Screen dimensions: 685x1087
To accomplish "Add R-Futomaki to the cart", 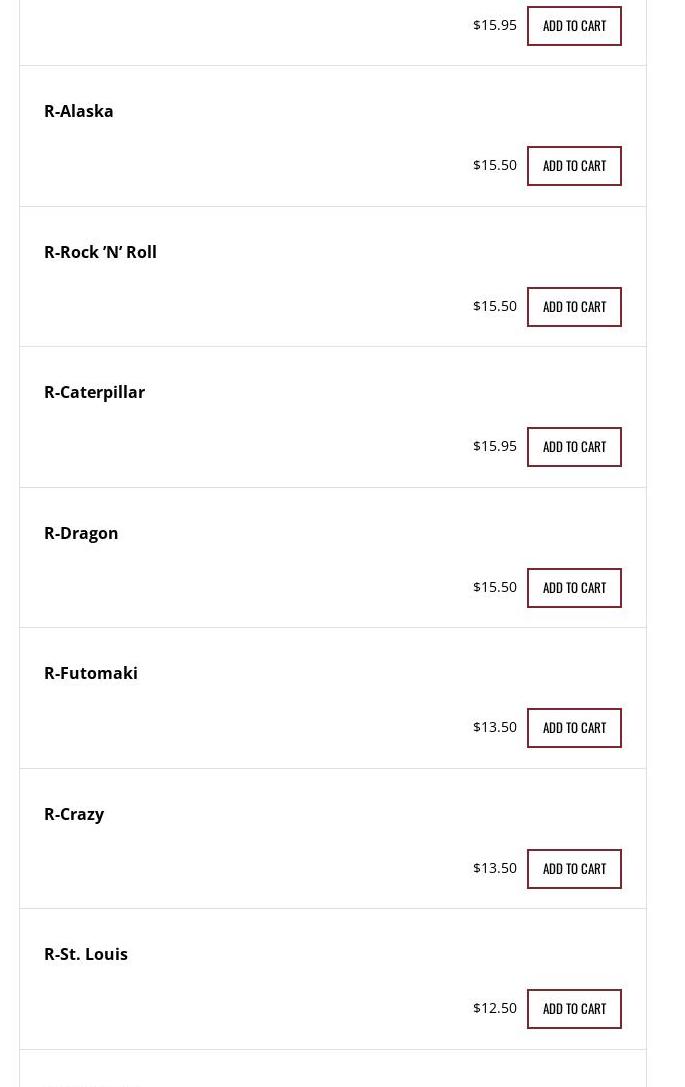I will (x=574, y=728).
